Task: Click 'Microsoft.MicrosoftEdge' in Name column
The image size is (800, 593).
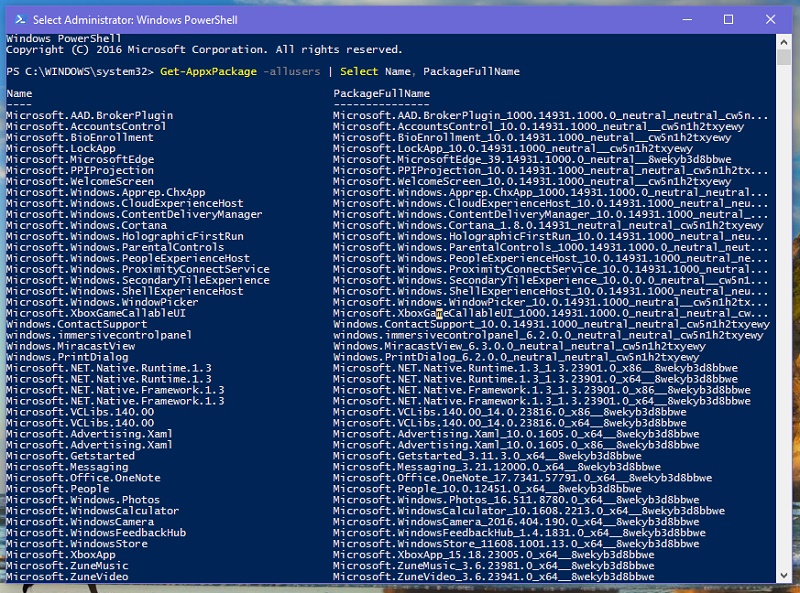Action: tap(80, 159)
